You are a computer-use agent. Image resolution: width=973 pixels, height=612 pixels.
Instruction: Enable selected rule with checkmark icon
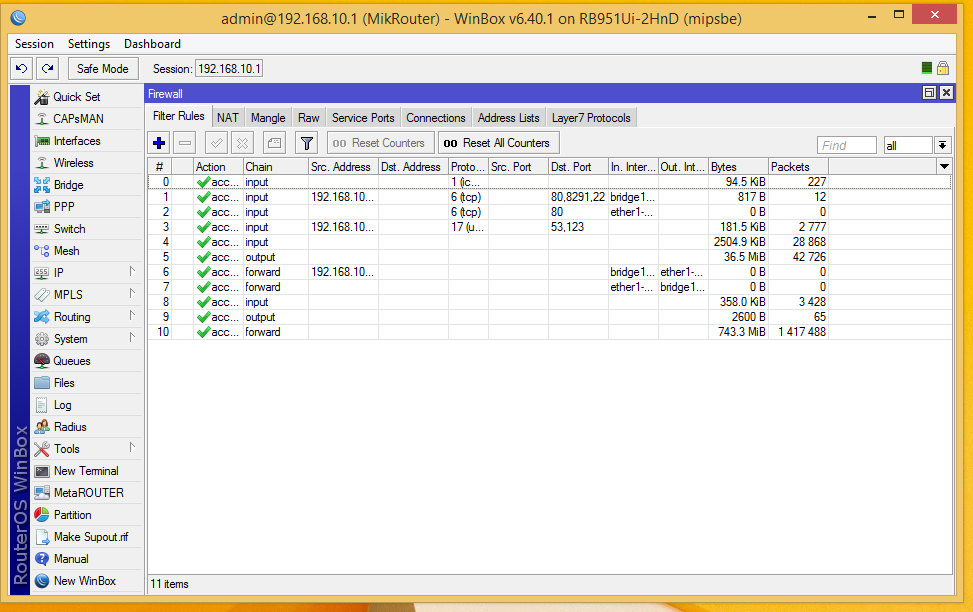click(x=217, y=143)
